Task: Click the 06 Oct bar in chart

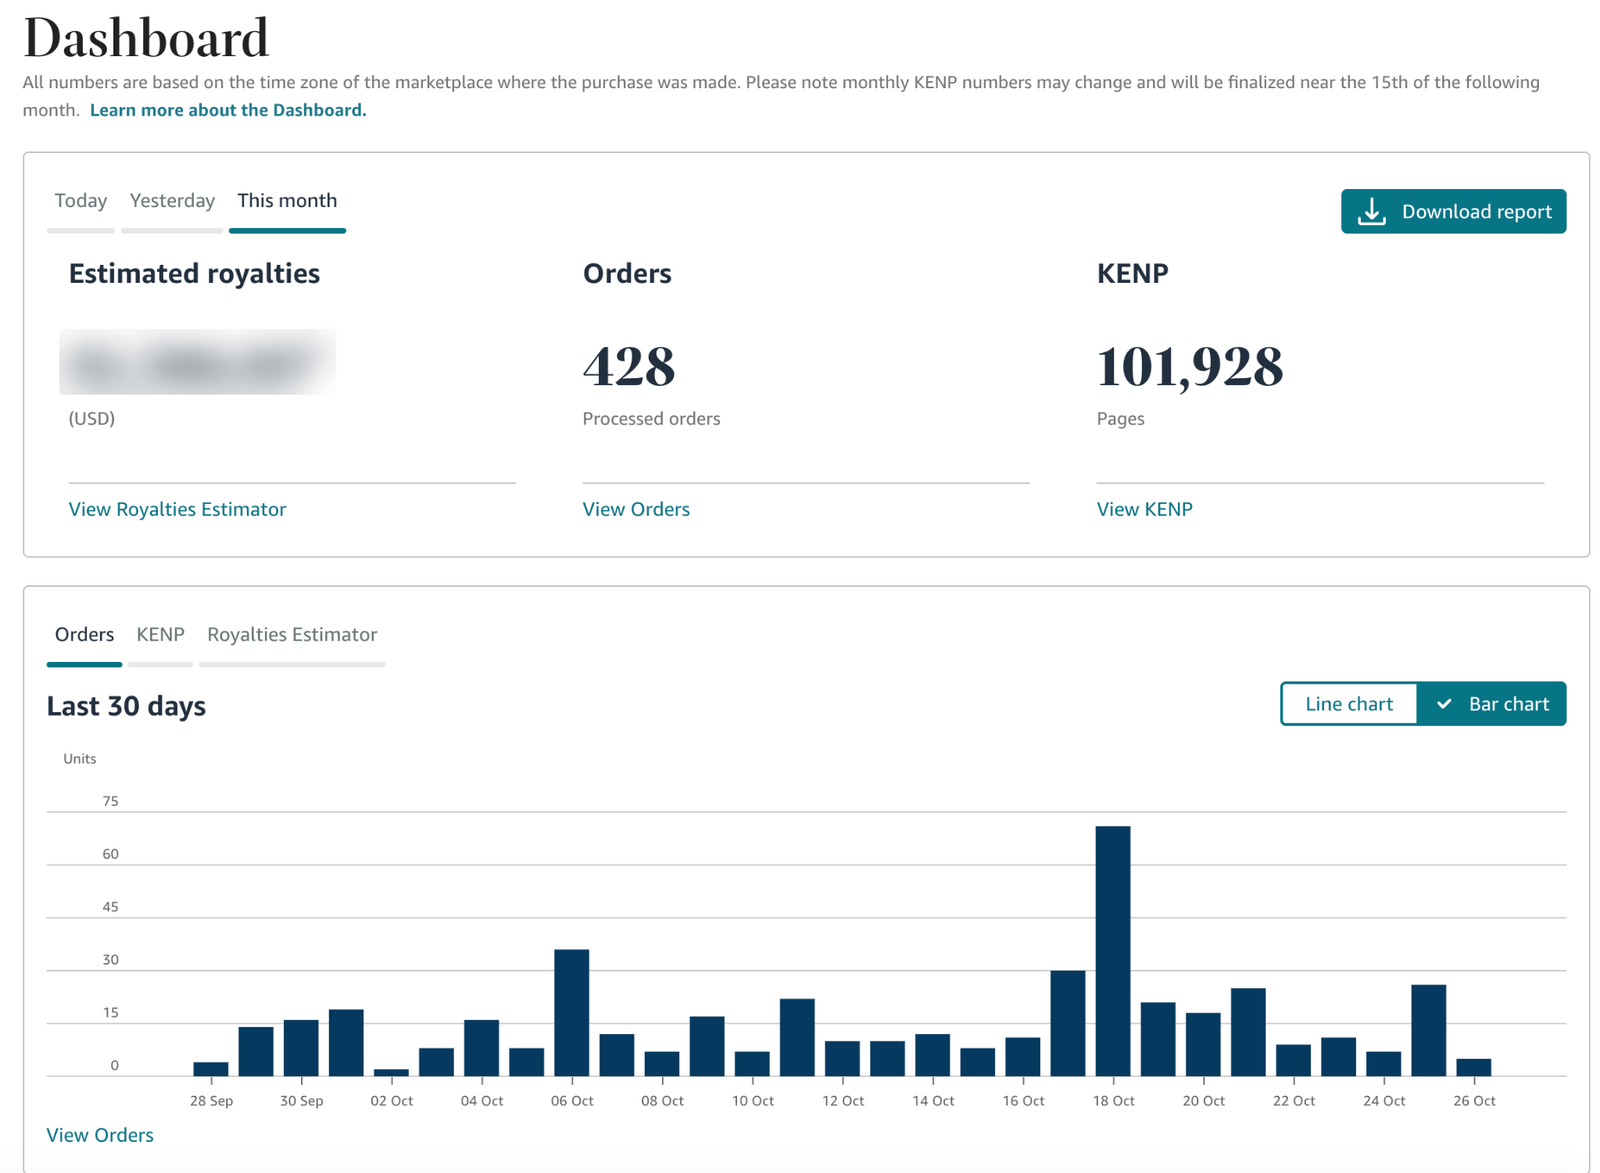Action: click(572, 1013)
